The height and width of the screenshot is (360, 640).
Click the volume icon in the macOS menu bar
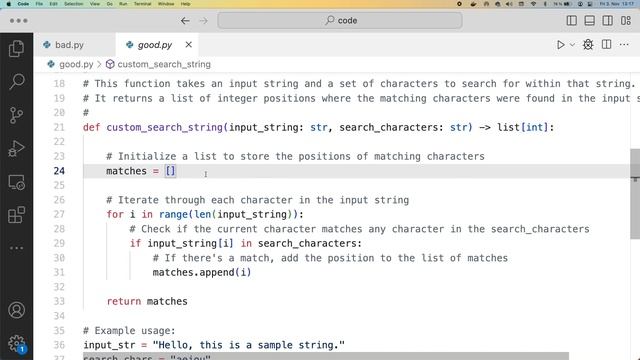pos(509,4)
